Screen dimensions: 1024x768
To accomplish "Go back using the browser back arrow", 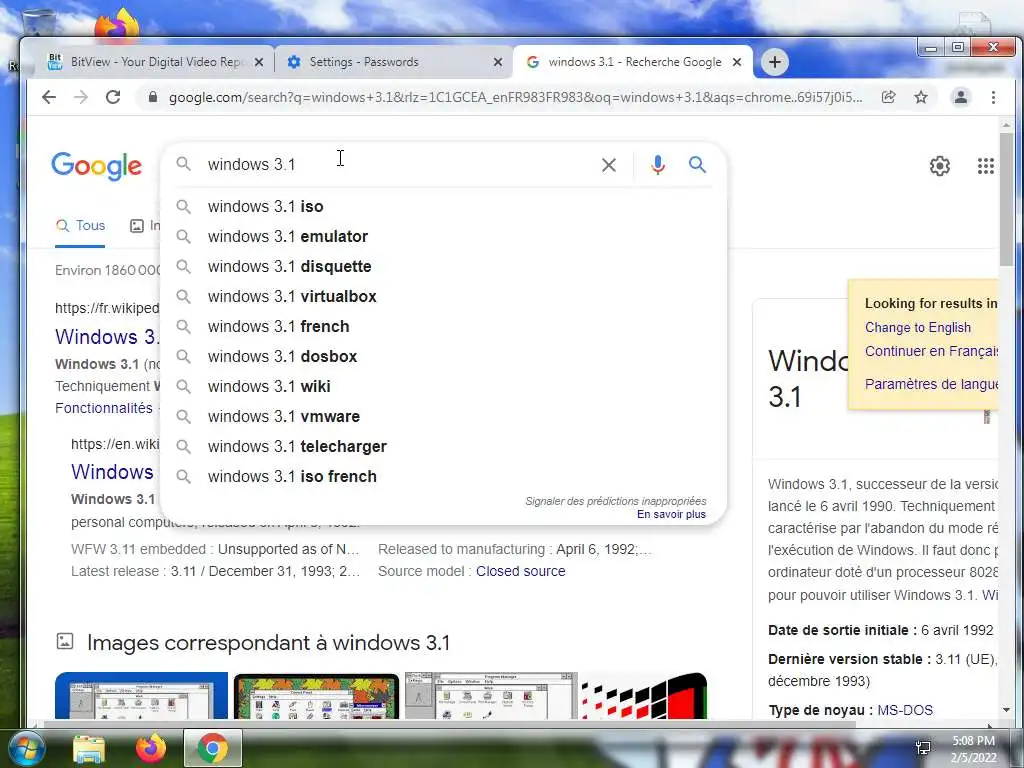I will coord(49,97).
